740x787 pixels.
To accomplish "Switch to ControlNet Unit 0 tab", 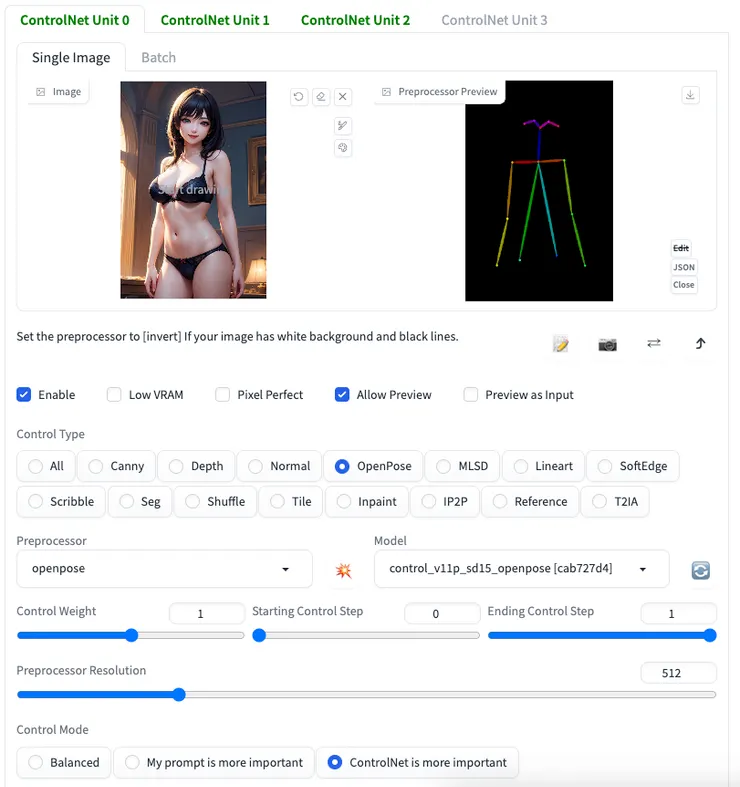I will [x=75, y=20].
